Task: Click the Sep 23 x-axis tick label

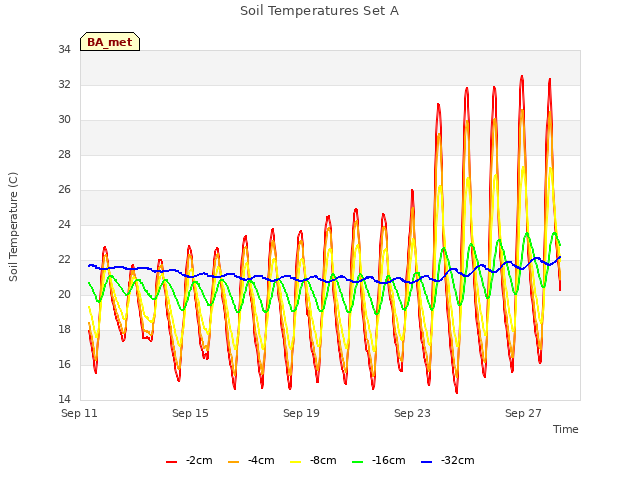Action: (412, 413)
